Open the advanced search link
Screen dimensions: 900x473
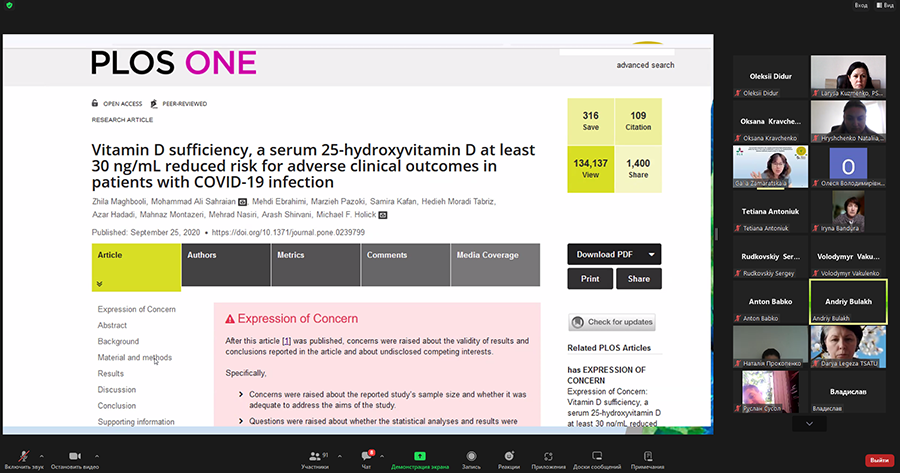645,65
